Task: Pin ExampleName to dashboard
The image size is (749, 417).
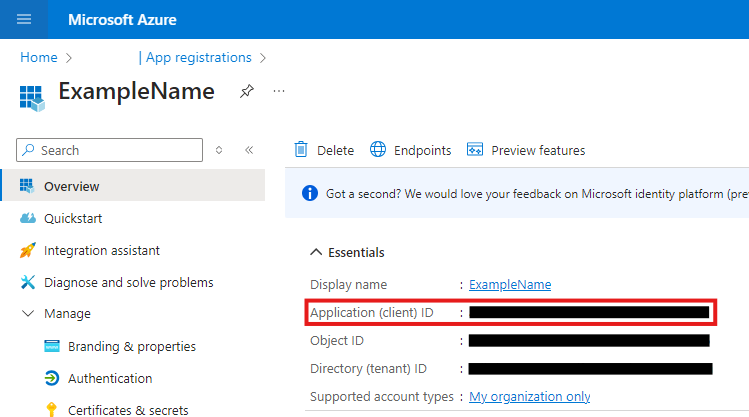Action: (246, 91)
